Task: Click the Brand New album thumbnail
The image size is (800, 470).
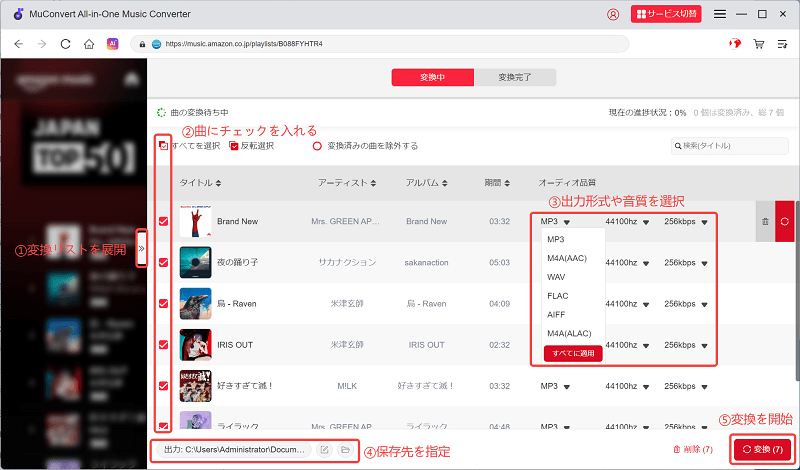Action: 195,221
